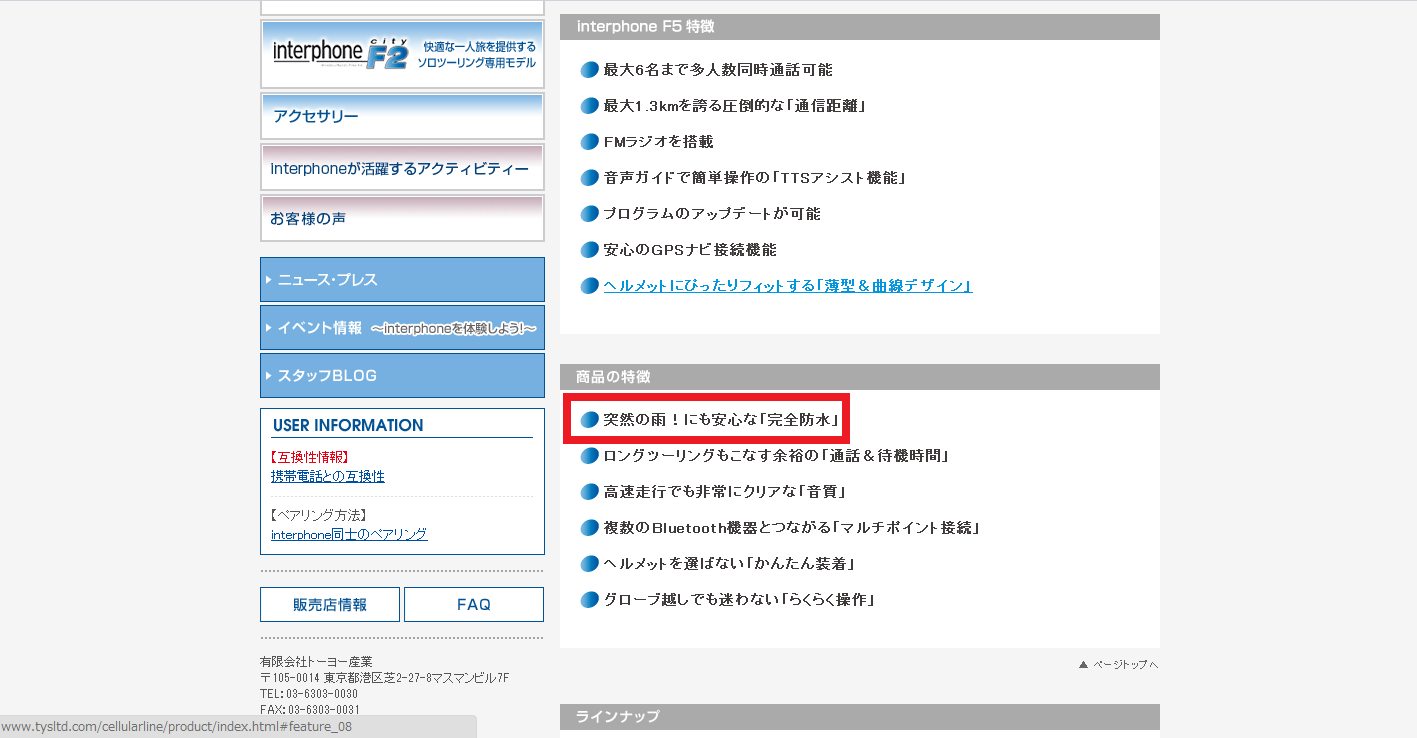Open the 薄型＆曲線デザイン feature link
Viewport: 1417px width, 738px height.
coord(787,286)
